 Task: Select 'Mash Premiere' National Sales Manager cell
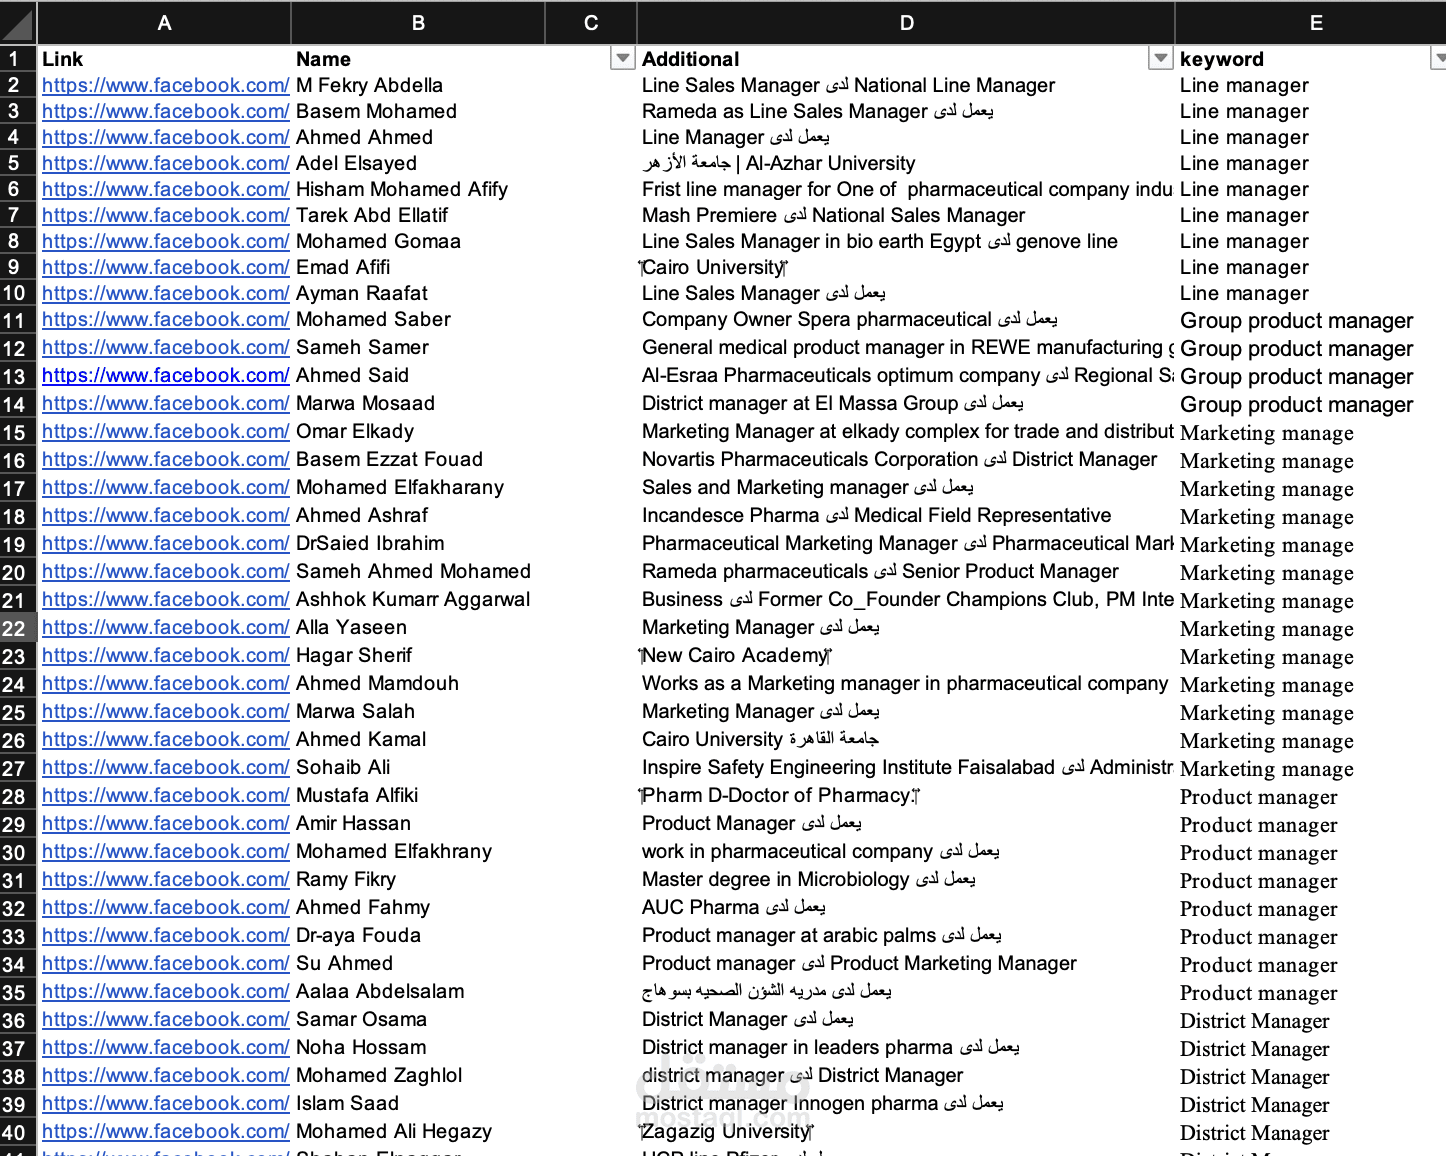coord(906,216)
